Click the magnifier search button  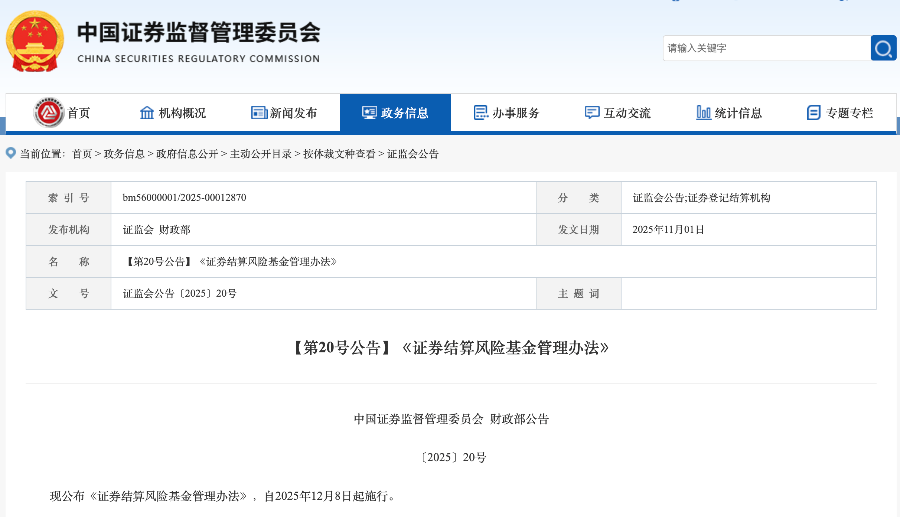[883, 48]
